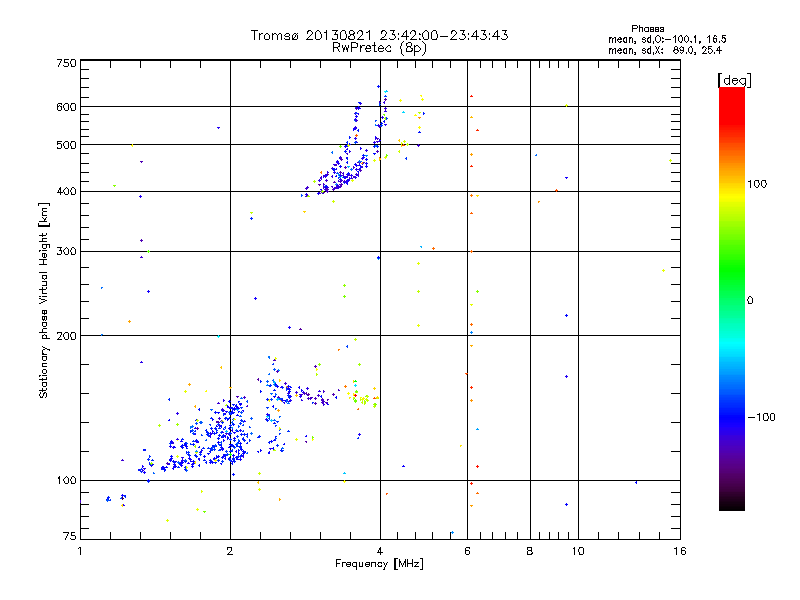Click the phase colorbar gradient

(x=732, y=298)
